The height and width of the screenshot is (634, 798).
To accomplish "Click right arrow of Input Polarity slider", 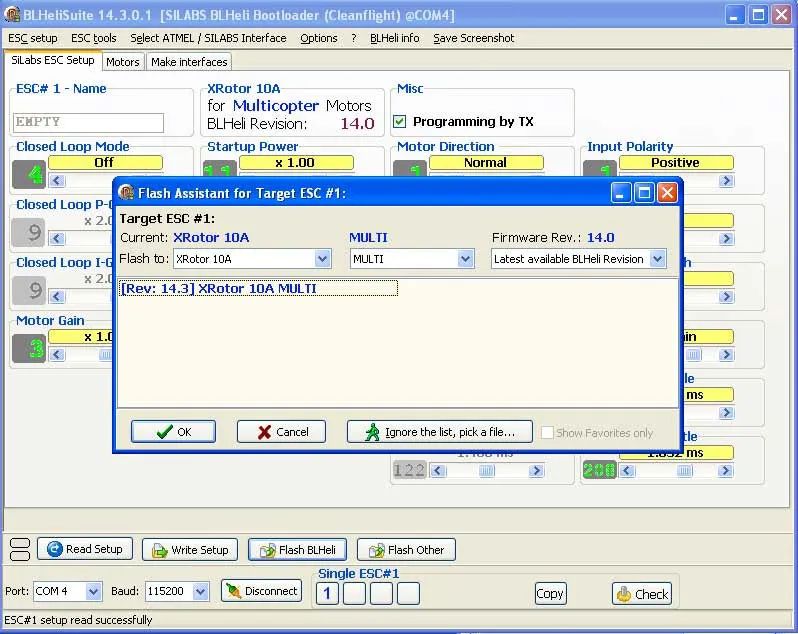I will pyautogui.click(x=726, y=181).
